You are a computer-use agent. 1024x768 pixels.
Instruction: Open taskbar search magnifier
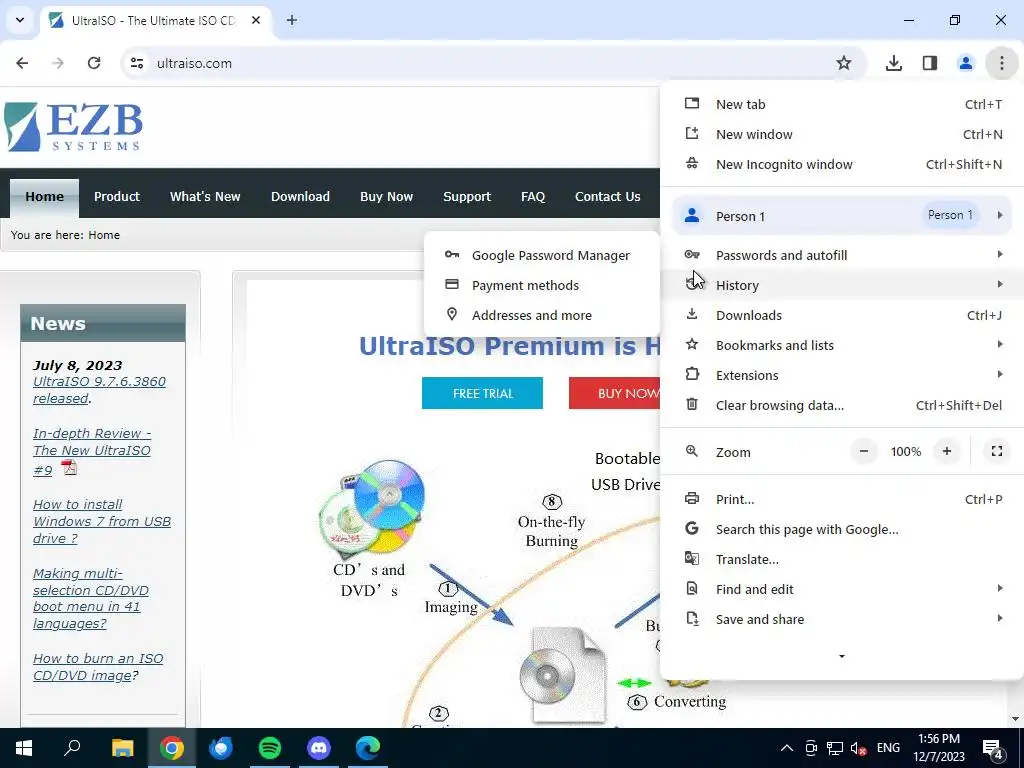[x=72, y=748]
